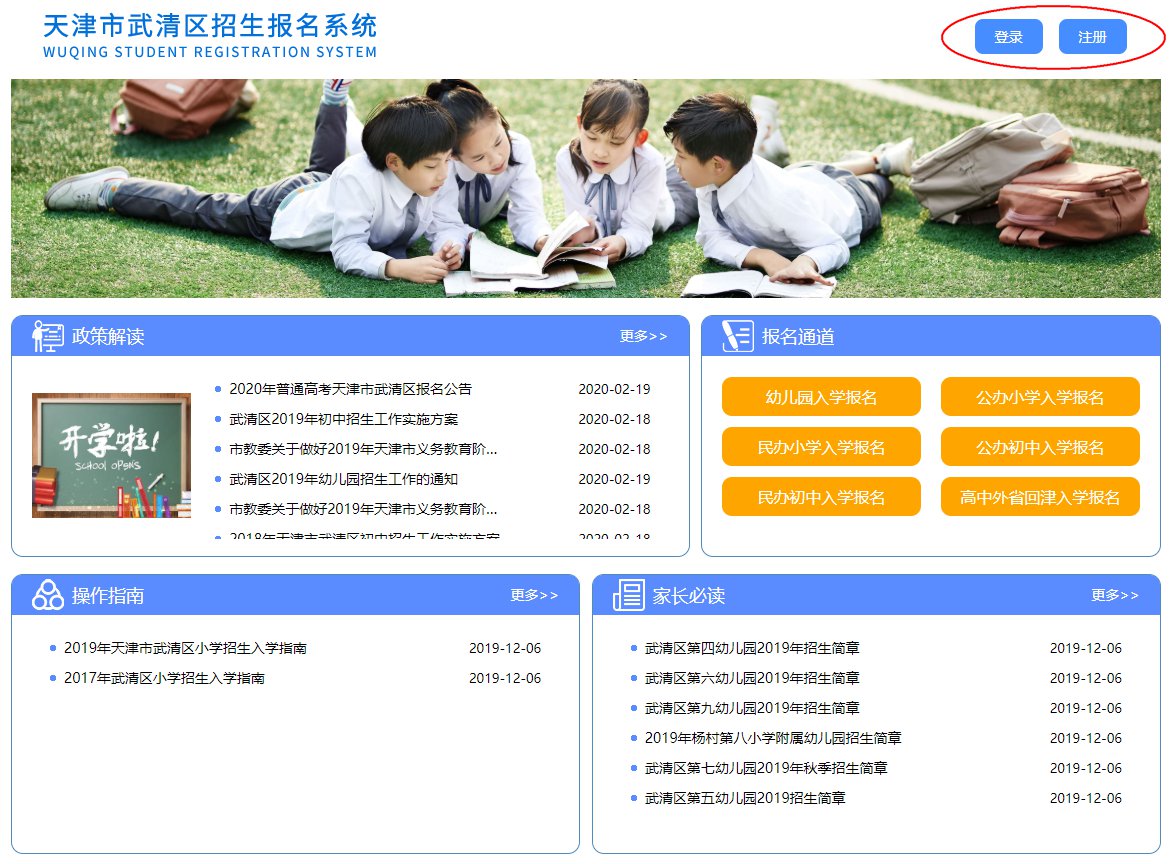This screenshot has width=1175, height=864.
Task: Click date 2020-02-19 beside 高考报名公告
Action: pos(614,389)
